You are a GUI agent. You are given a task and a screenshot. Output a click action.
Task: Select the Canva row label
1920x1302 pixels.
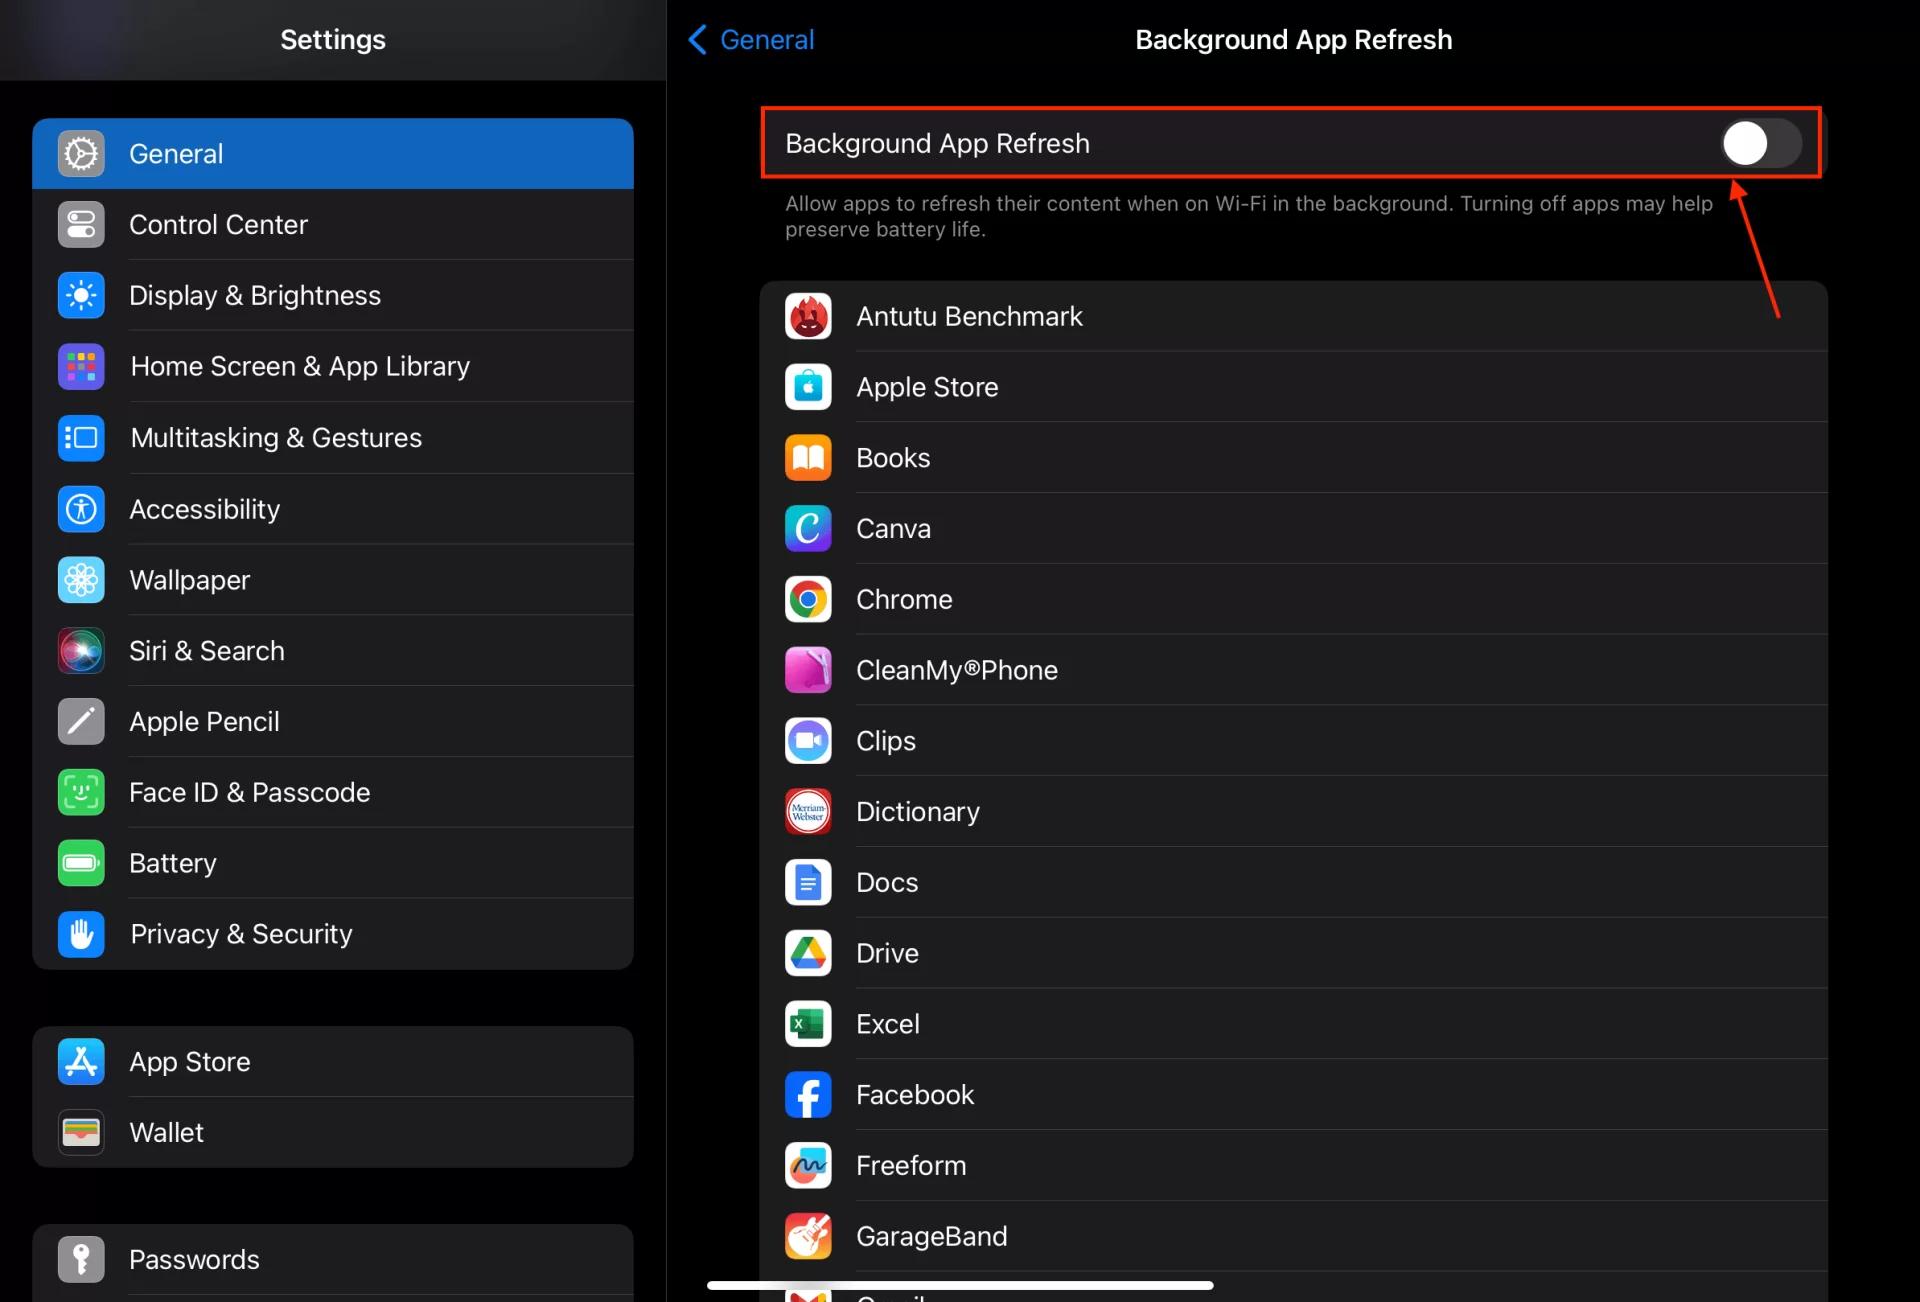click(893, 529)
